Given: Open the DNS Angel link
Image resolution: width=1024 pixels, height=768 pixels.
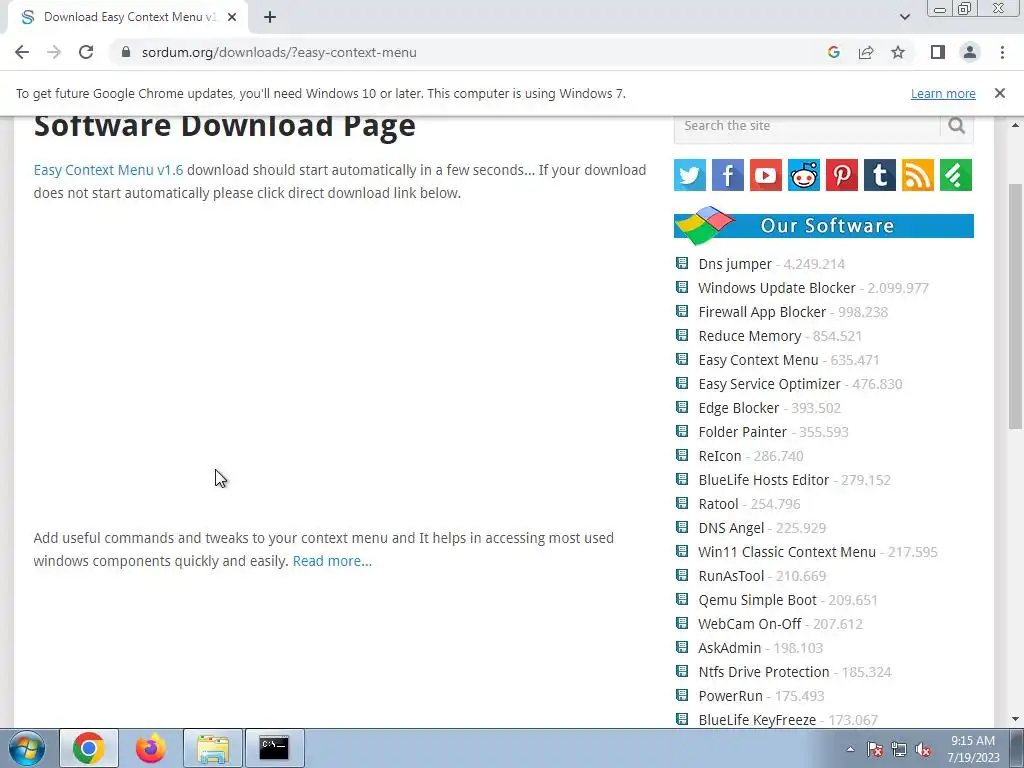Looking at the screenshot, I should tap(731, 528).
